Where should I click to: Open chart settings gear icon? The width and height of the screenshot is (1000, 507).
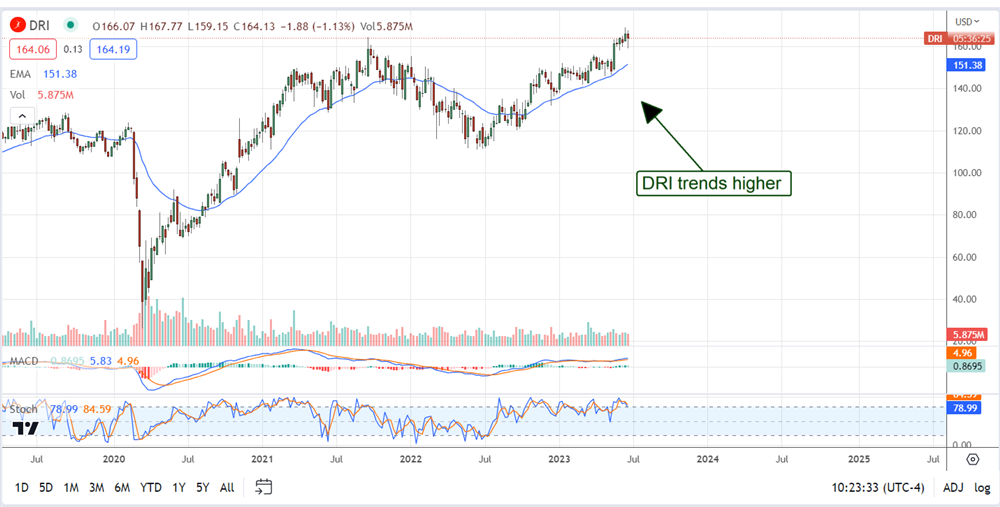tap(972, 459)
